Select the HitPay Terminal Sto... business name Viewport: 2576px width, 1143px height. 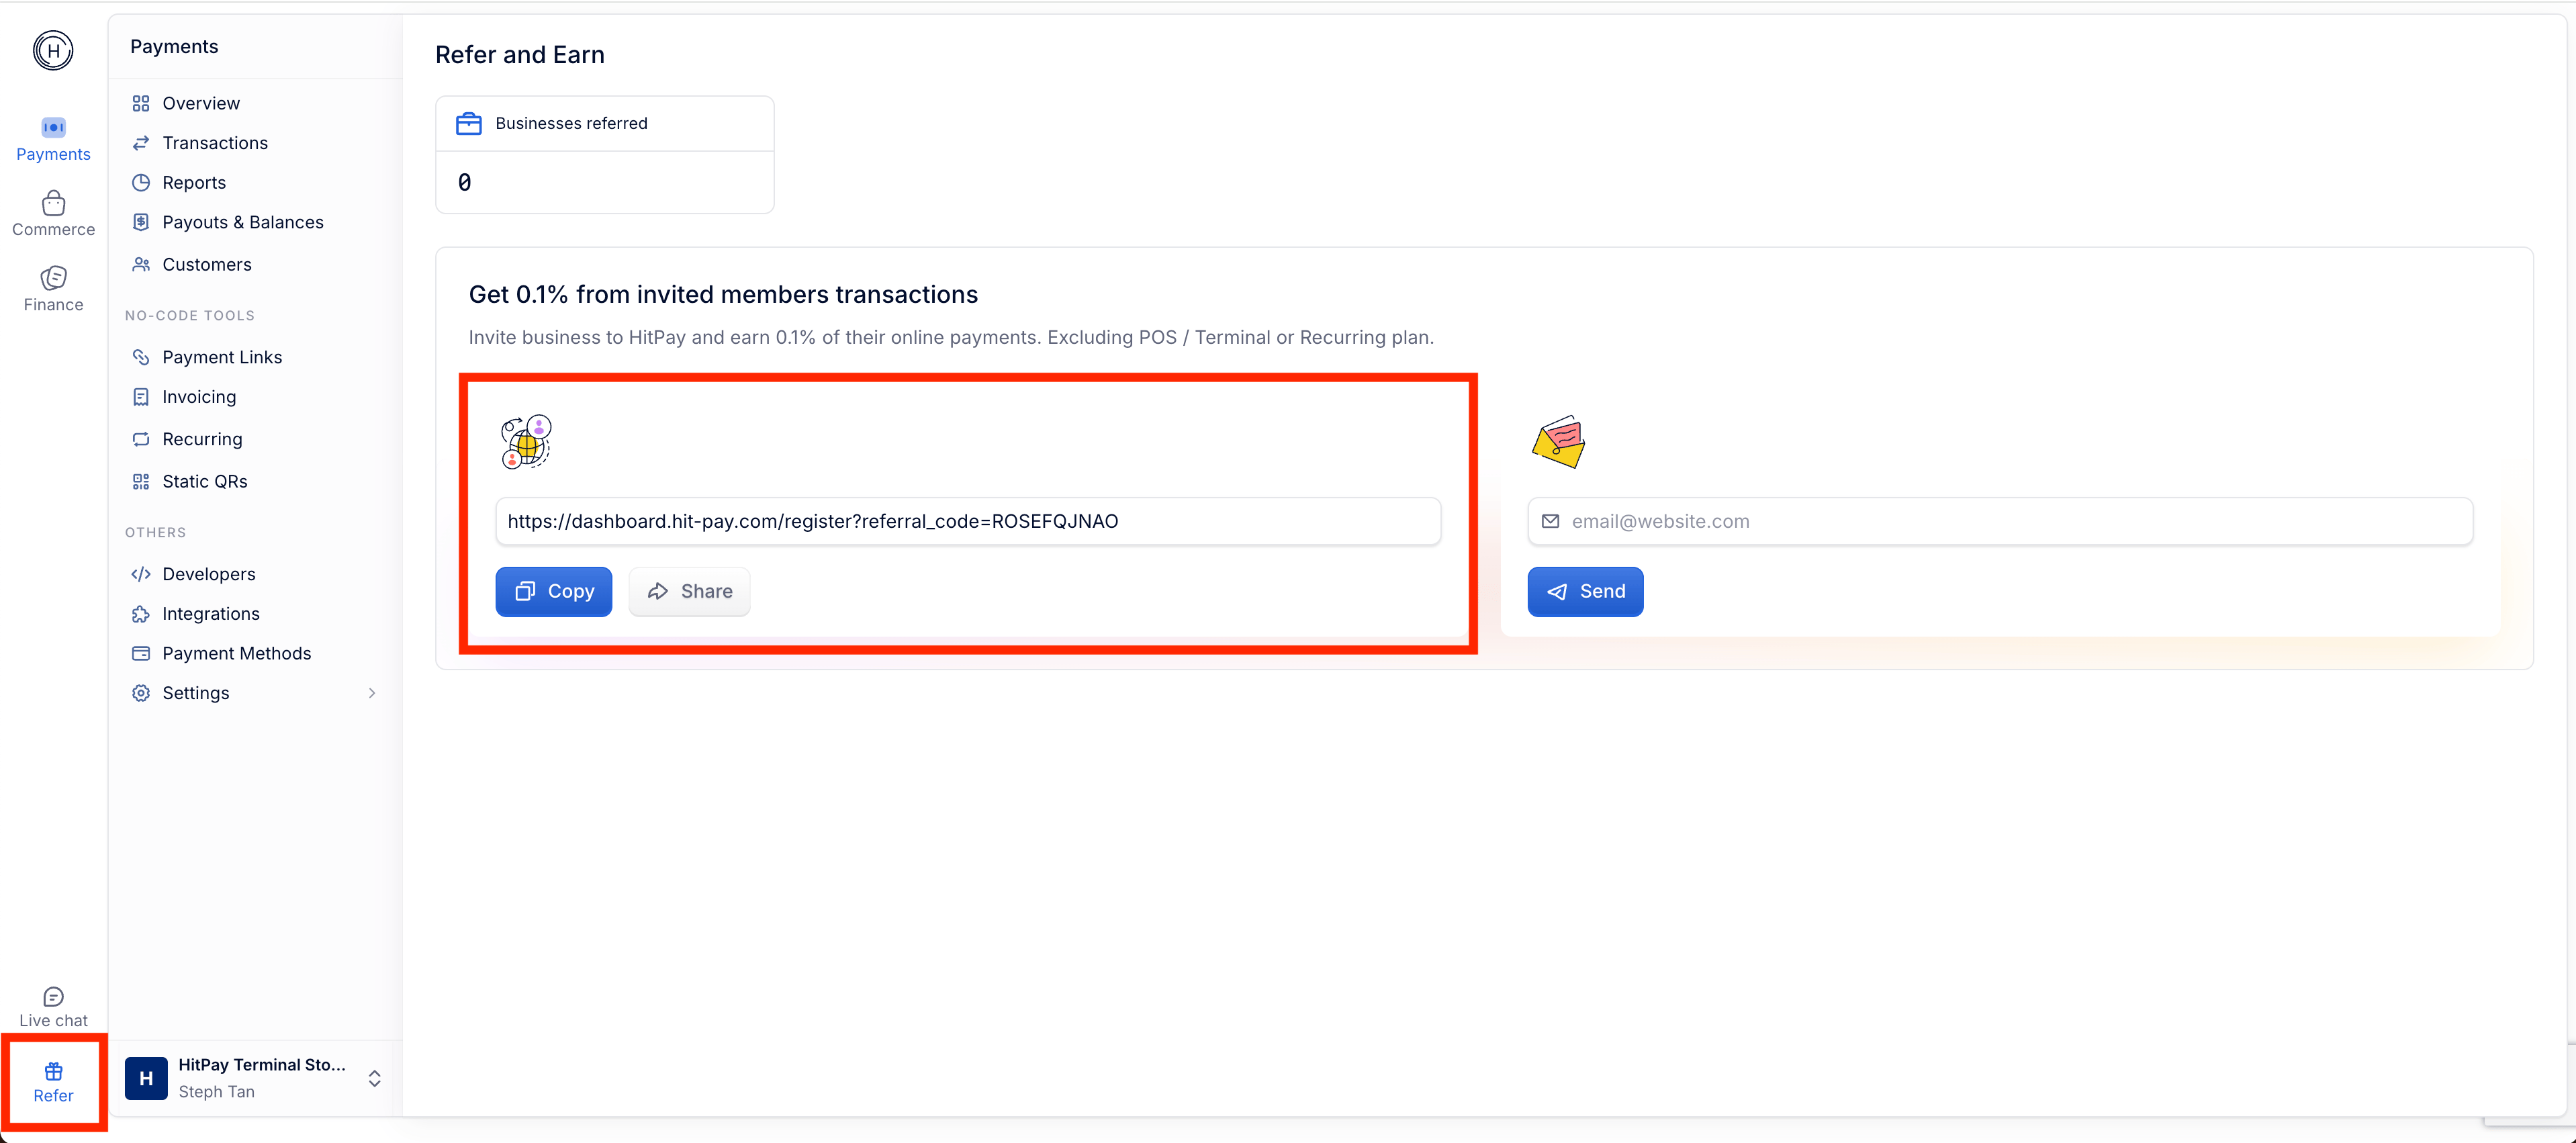pyautogui.click(x=262, y=1065)
